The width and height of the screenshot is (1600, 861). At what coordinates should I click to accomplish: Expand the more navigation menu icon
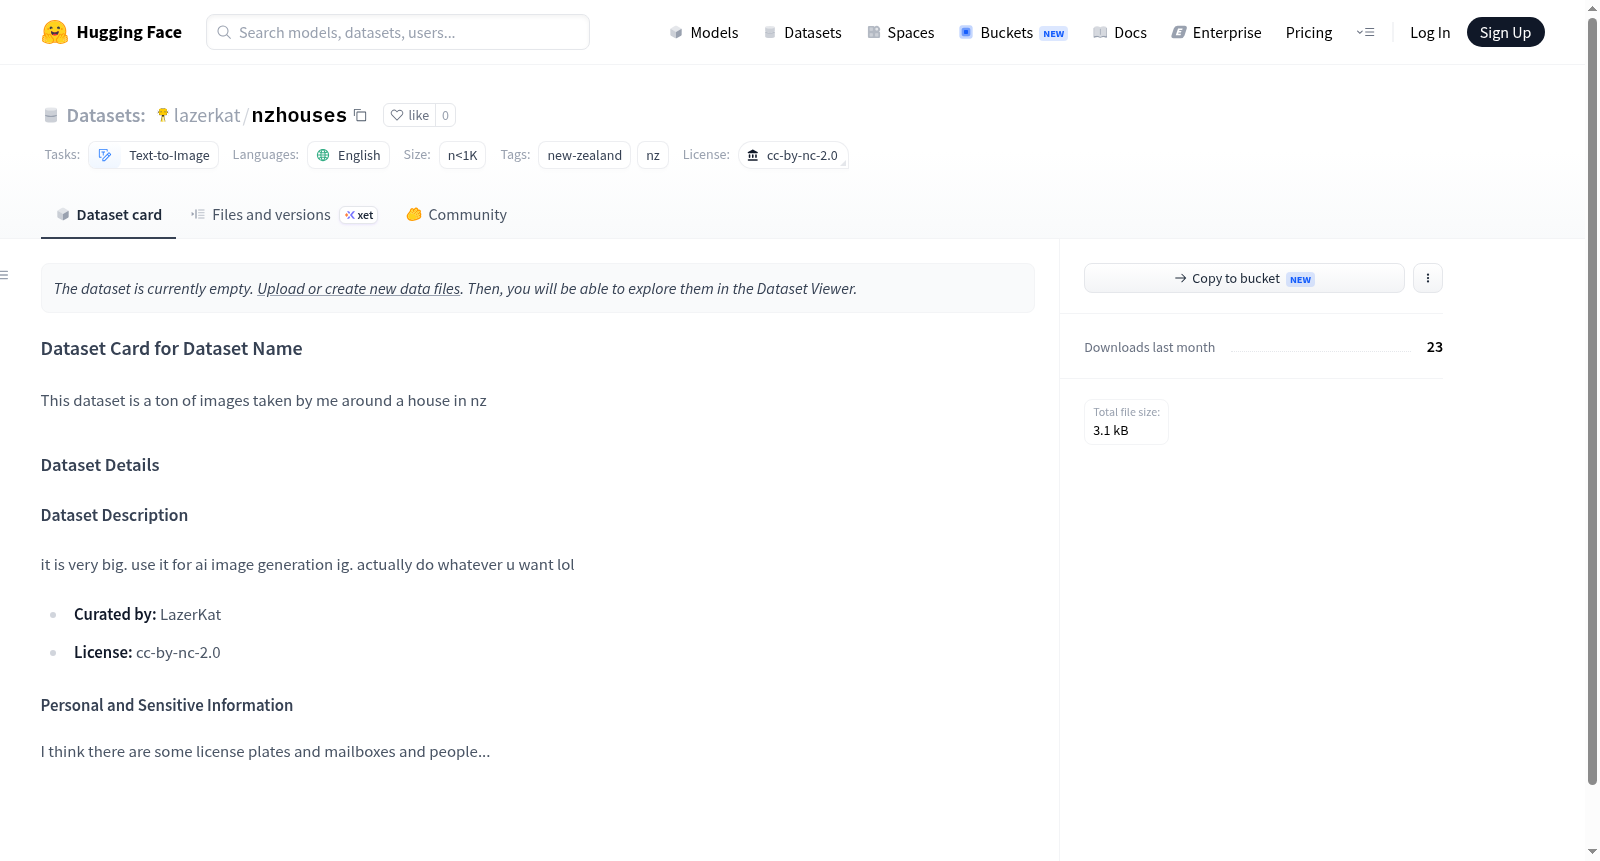[1365, 32]
